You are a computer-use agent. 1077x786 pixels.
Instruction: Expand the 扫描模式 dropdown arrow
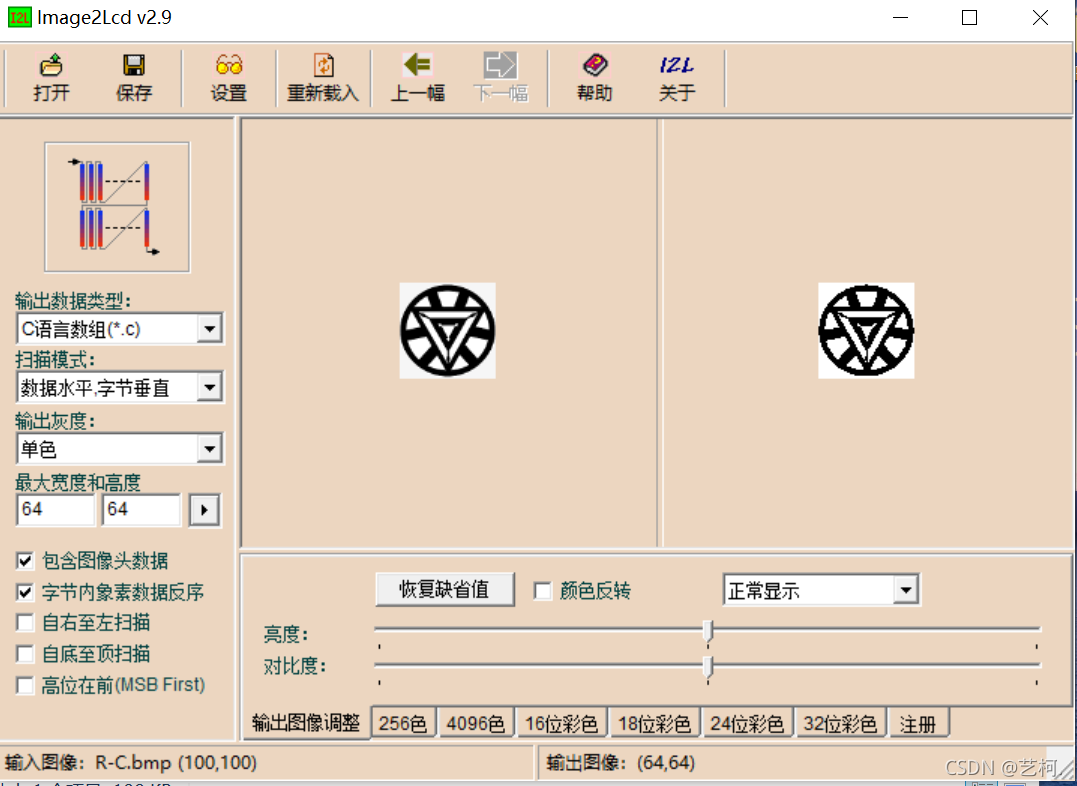[x=209, y=388]
